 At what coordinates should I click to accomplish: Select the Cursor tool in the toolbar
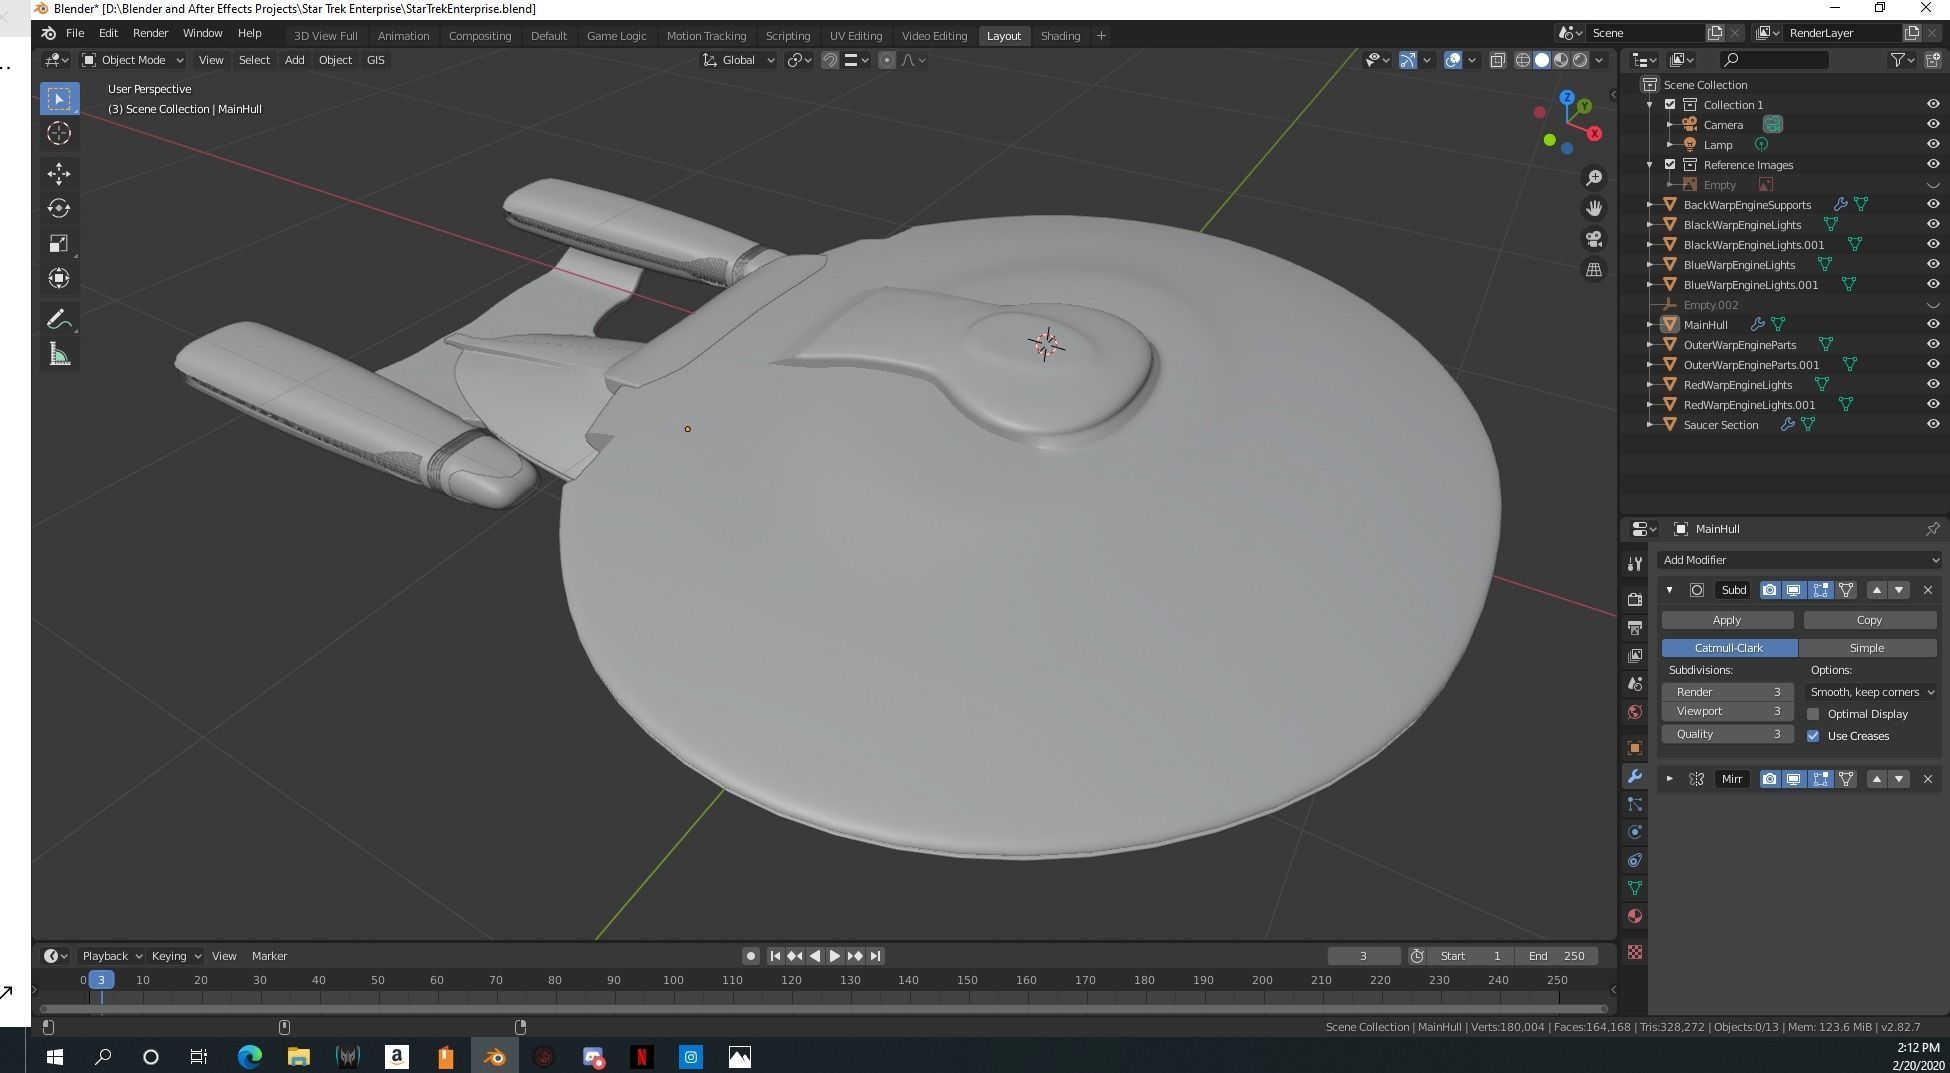[x=59, y=133]
